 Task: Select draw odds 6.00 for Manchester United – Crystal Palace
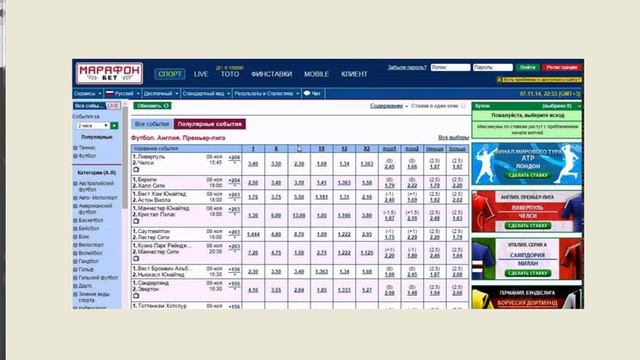[276, 216]
